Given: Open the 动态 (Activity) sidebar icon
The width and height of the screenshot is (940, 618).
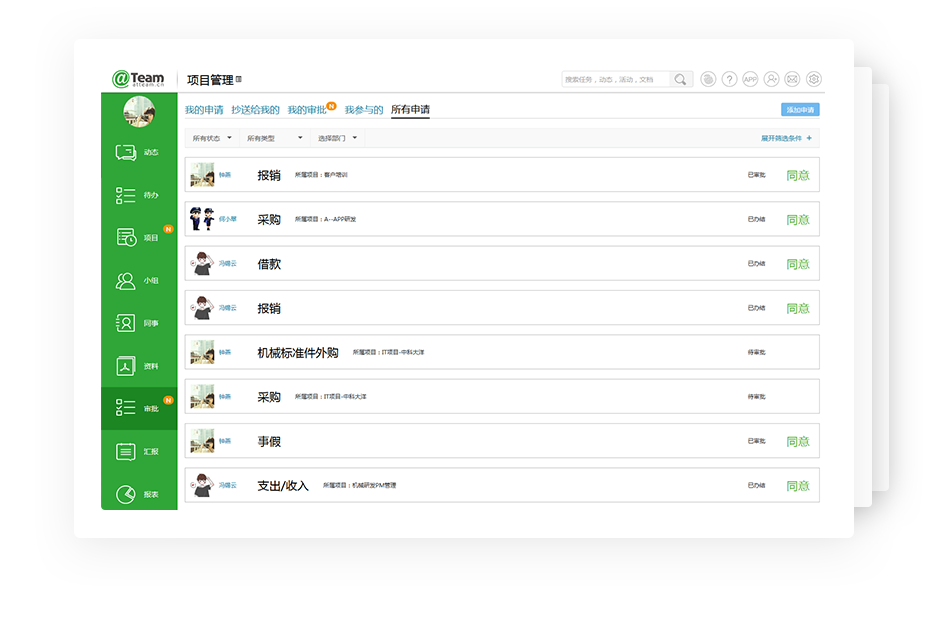Looking at the screenshot, I should 126,152.
